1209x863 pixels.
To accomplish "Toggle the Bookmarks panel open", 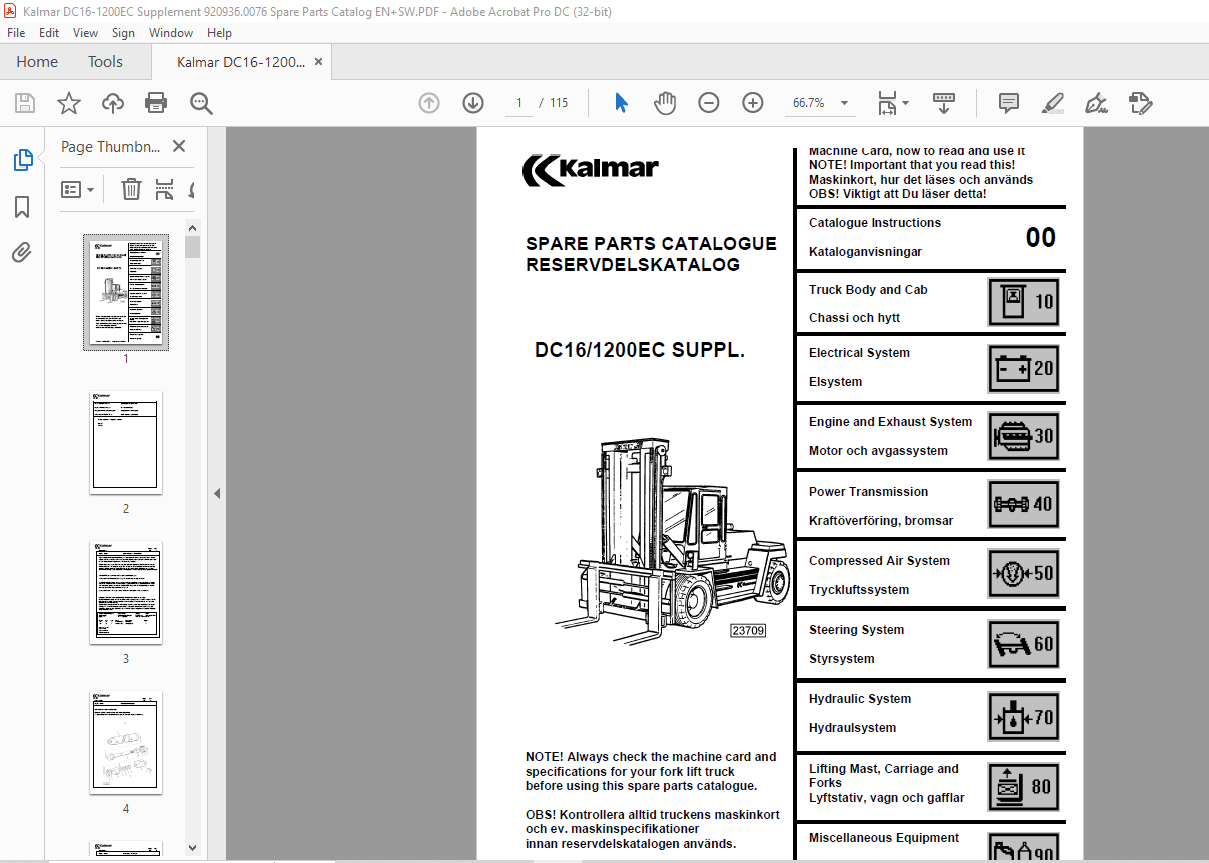I will pos(22,206).
